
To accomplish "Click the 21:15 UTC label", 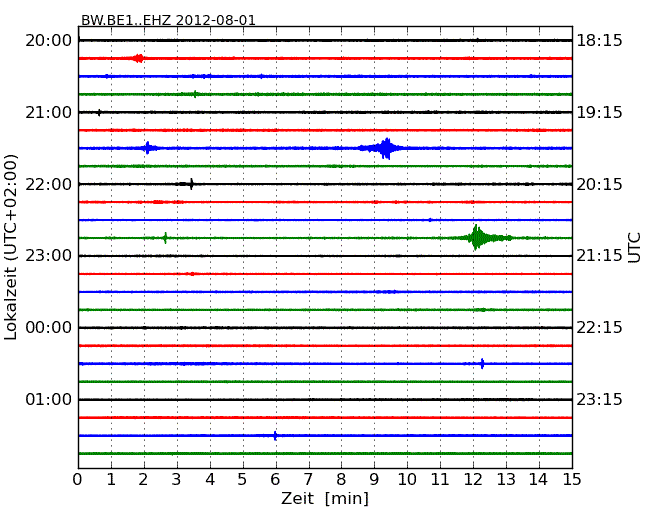I will pyautogui.click(x=599, y=255).
